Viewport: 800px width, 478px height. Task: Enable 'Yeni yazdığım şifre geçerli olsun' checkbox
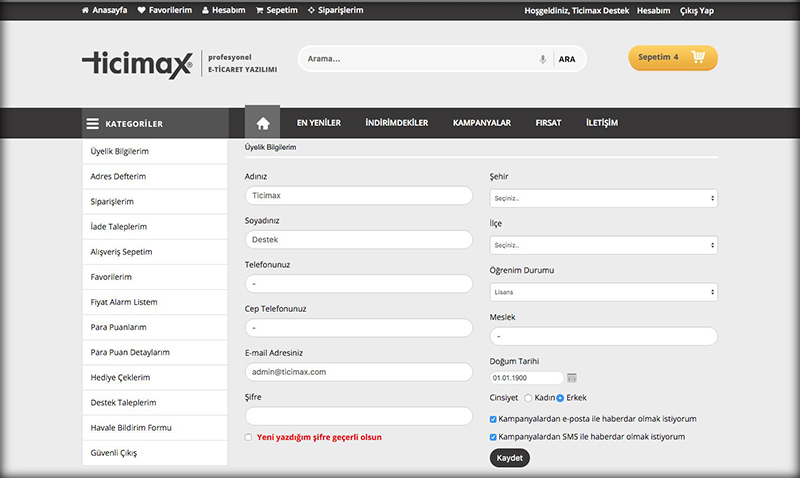click(249, 437)
